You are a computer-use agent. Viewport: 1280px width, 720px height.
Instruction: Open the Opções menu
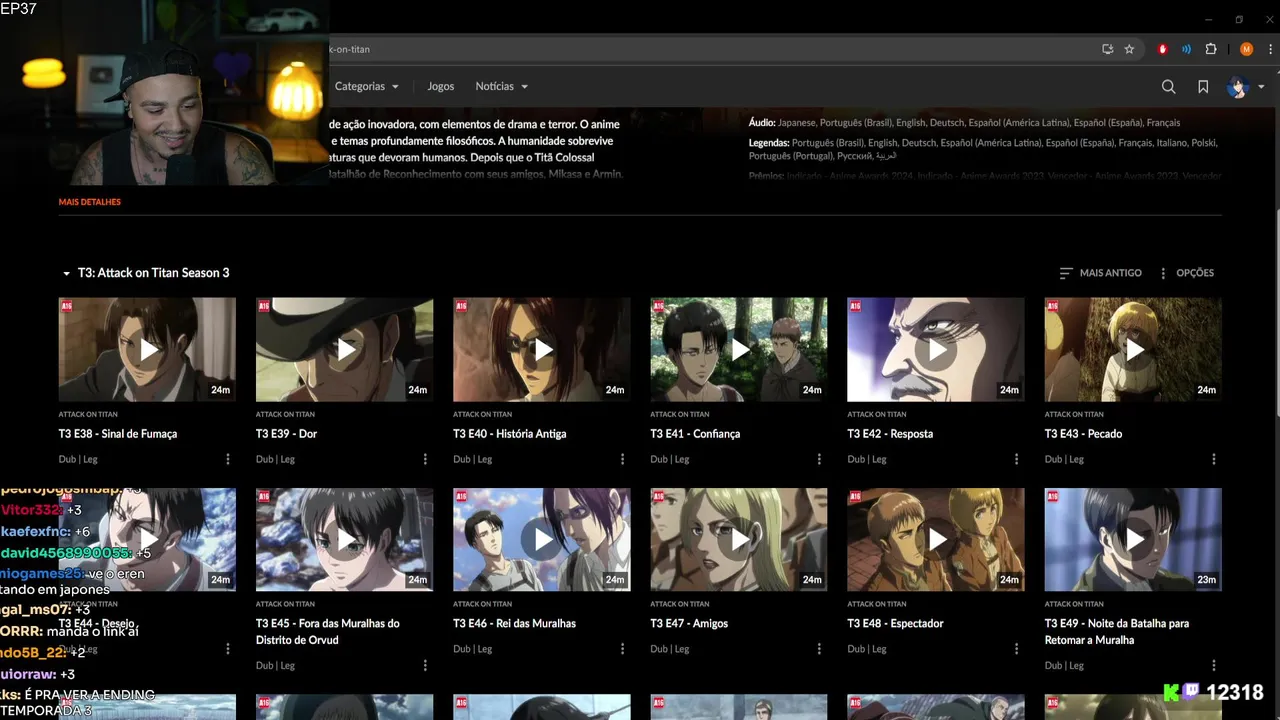tap(1186, 273)
